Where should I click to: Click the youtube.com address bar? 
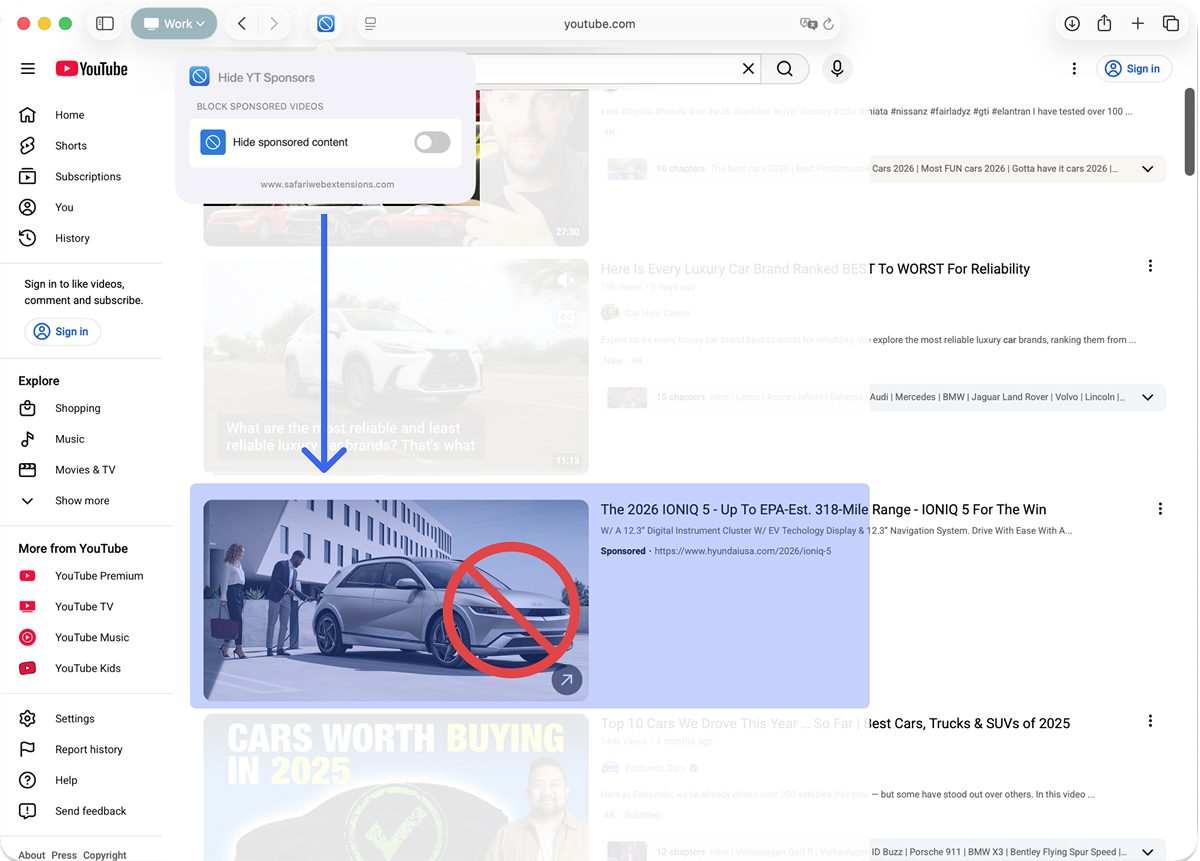(x=599, y=23)
